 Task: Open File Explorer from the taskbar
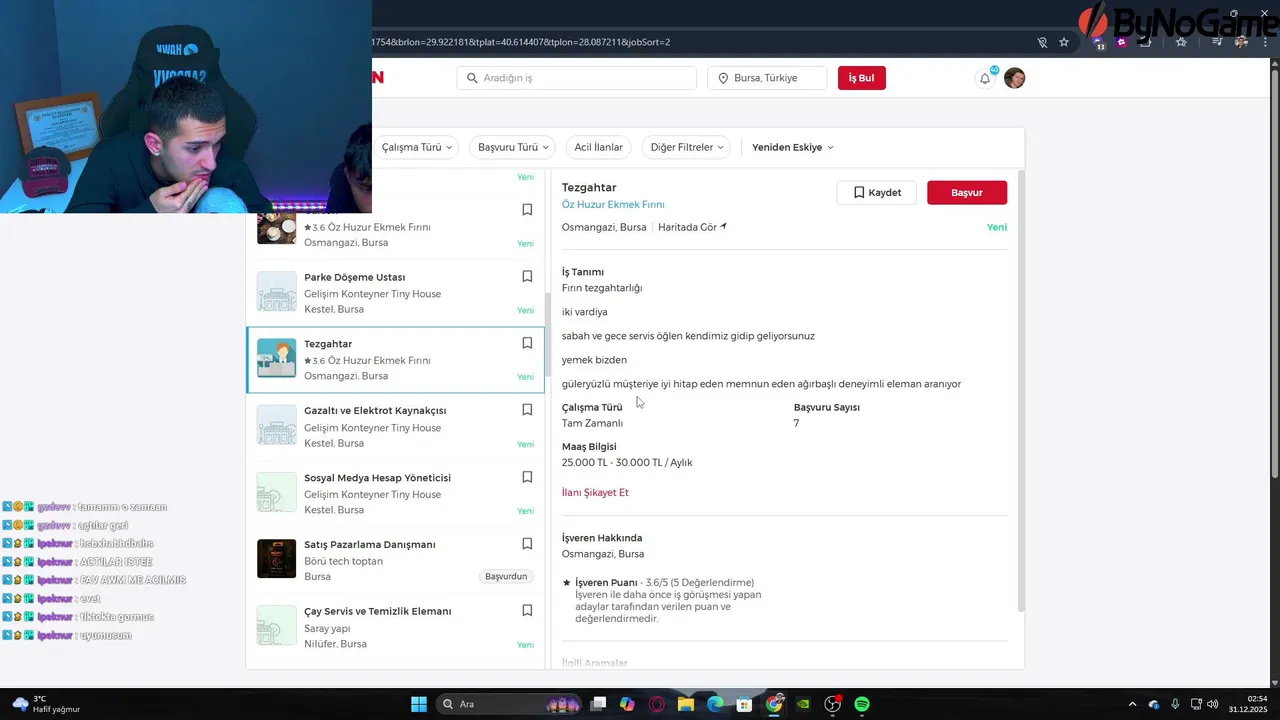click(x=686, y=704)
